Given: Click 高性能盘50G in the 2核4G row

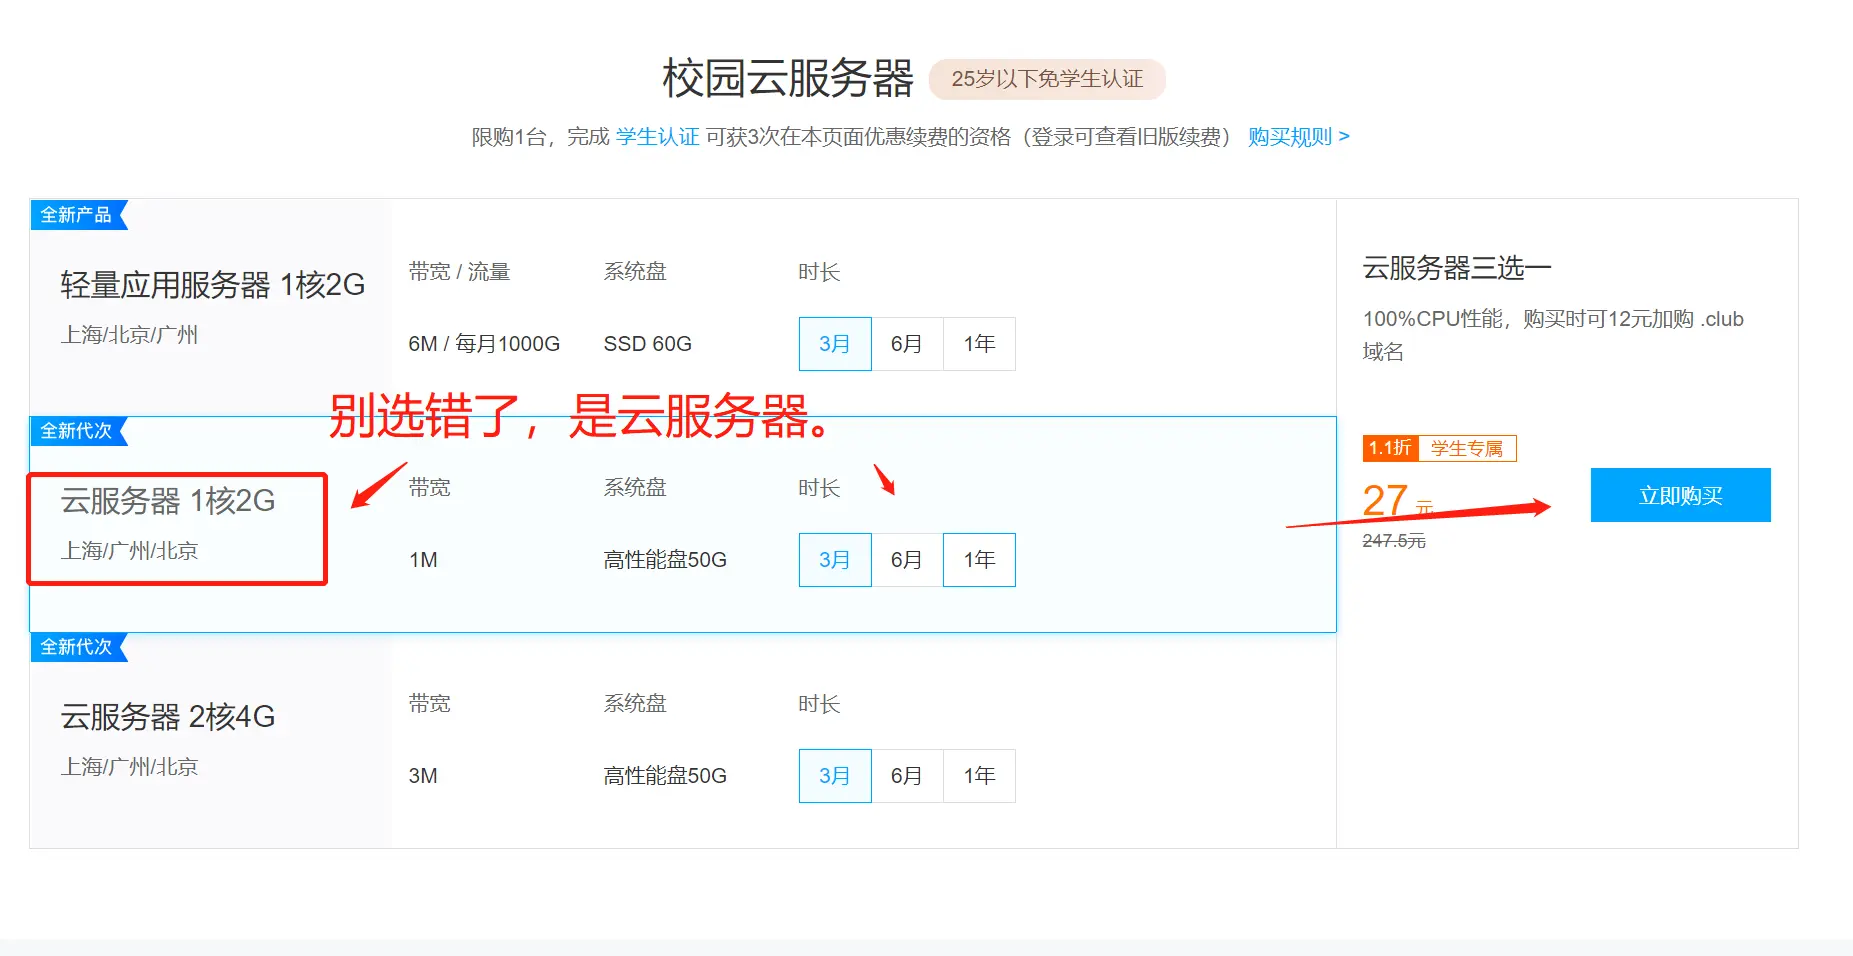Looking at the screenshot, I should pyautogui.click(x=665, y=776).
